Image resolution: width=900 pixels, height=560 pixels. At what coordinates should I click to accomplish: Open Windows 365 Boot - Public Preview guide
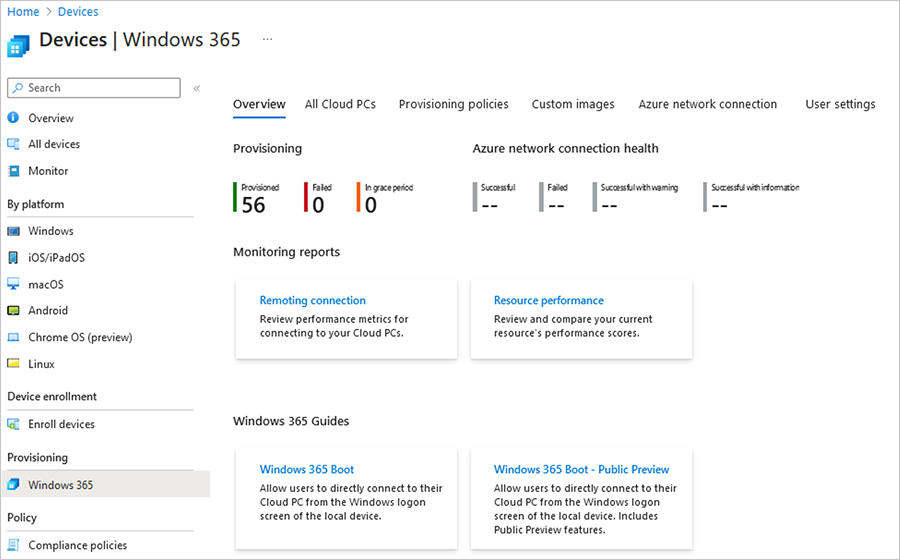[581, 469]
